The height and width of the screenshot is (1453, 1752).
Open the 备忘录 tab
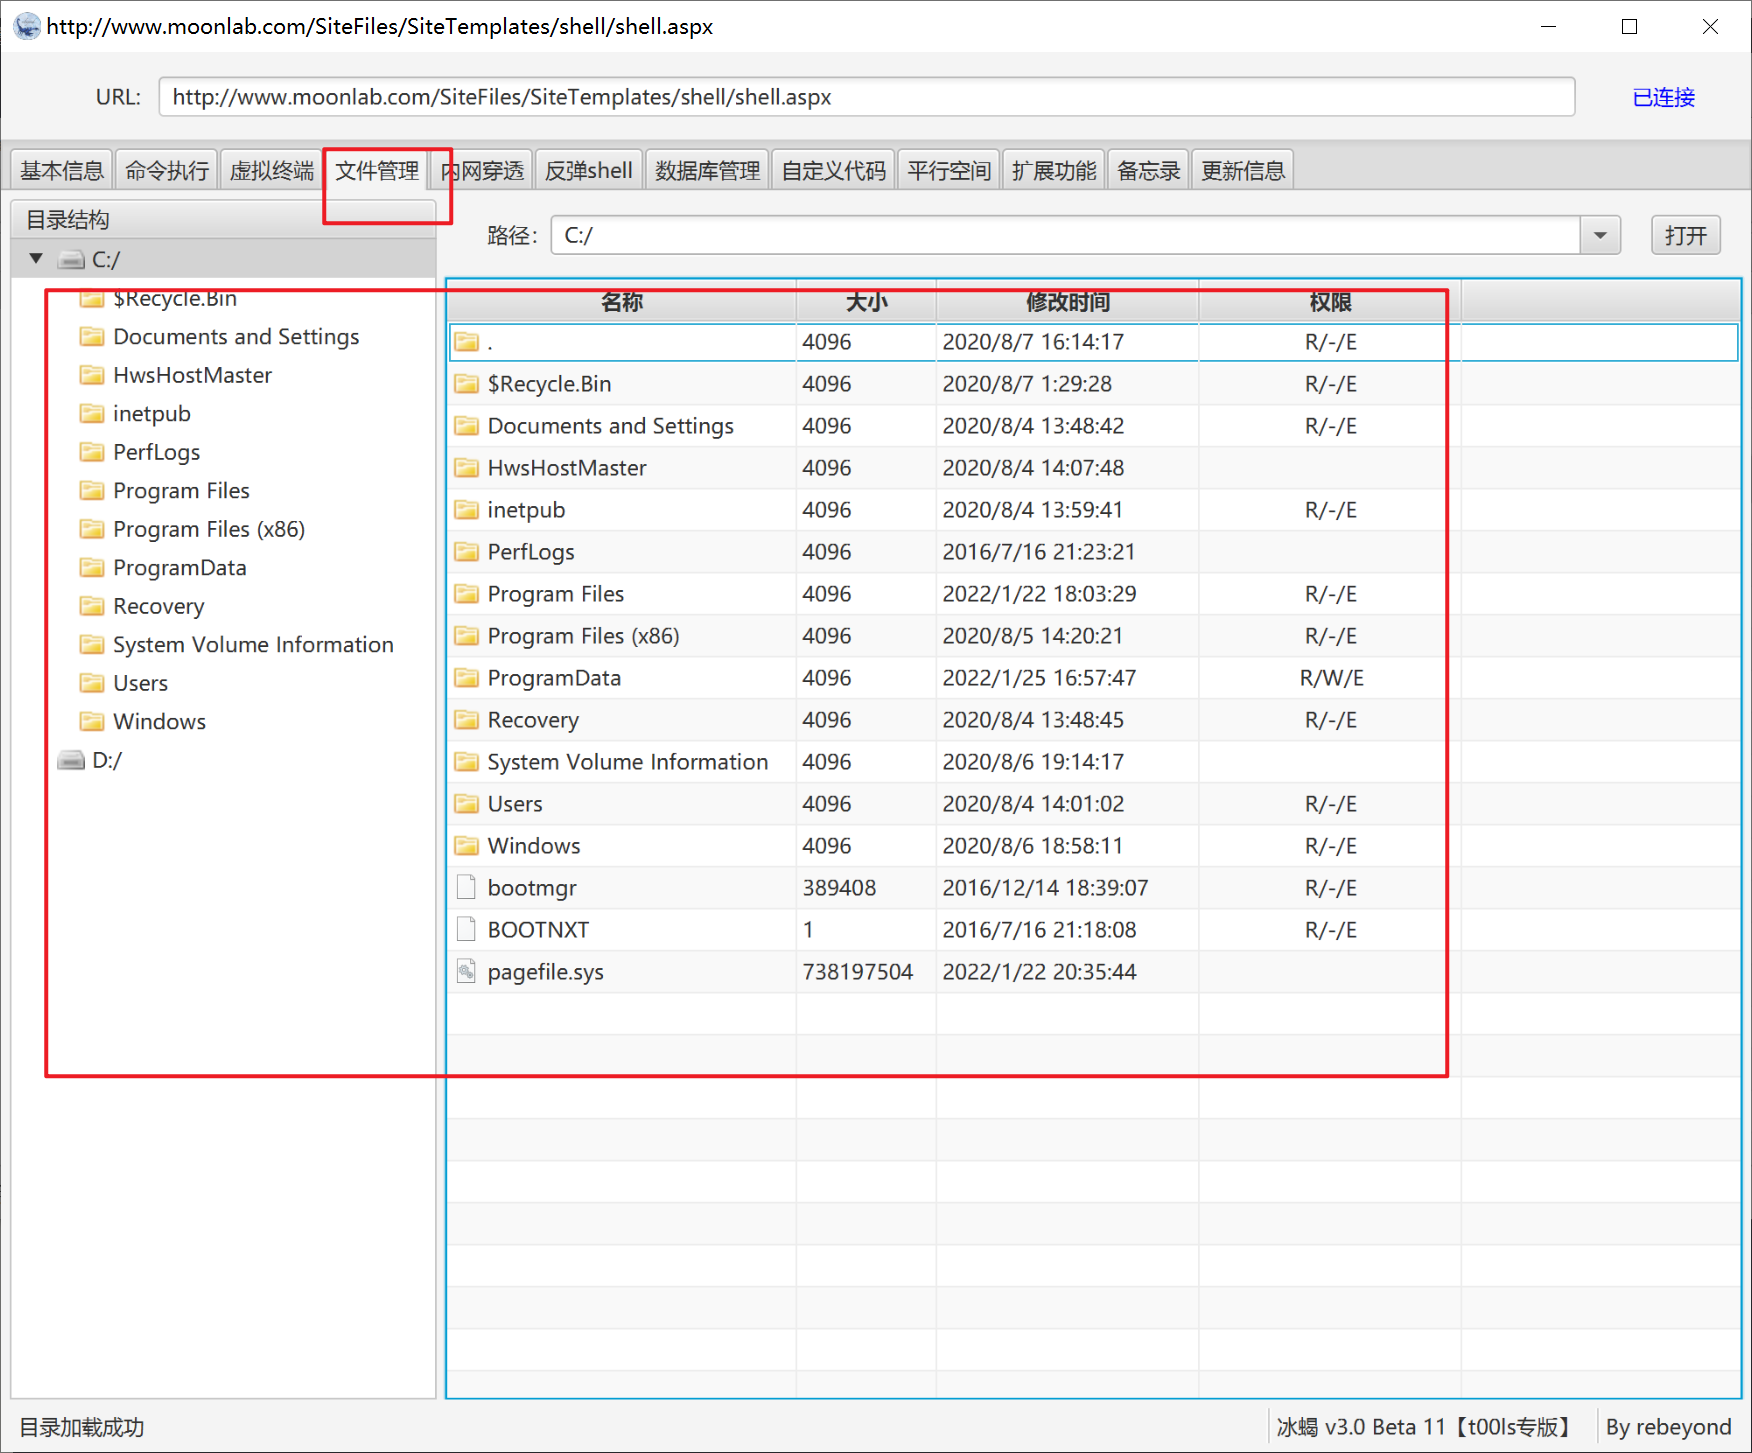coord(1149,170)
